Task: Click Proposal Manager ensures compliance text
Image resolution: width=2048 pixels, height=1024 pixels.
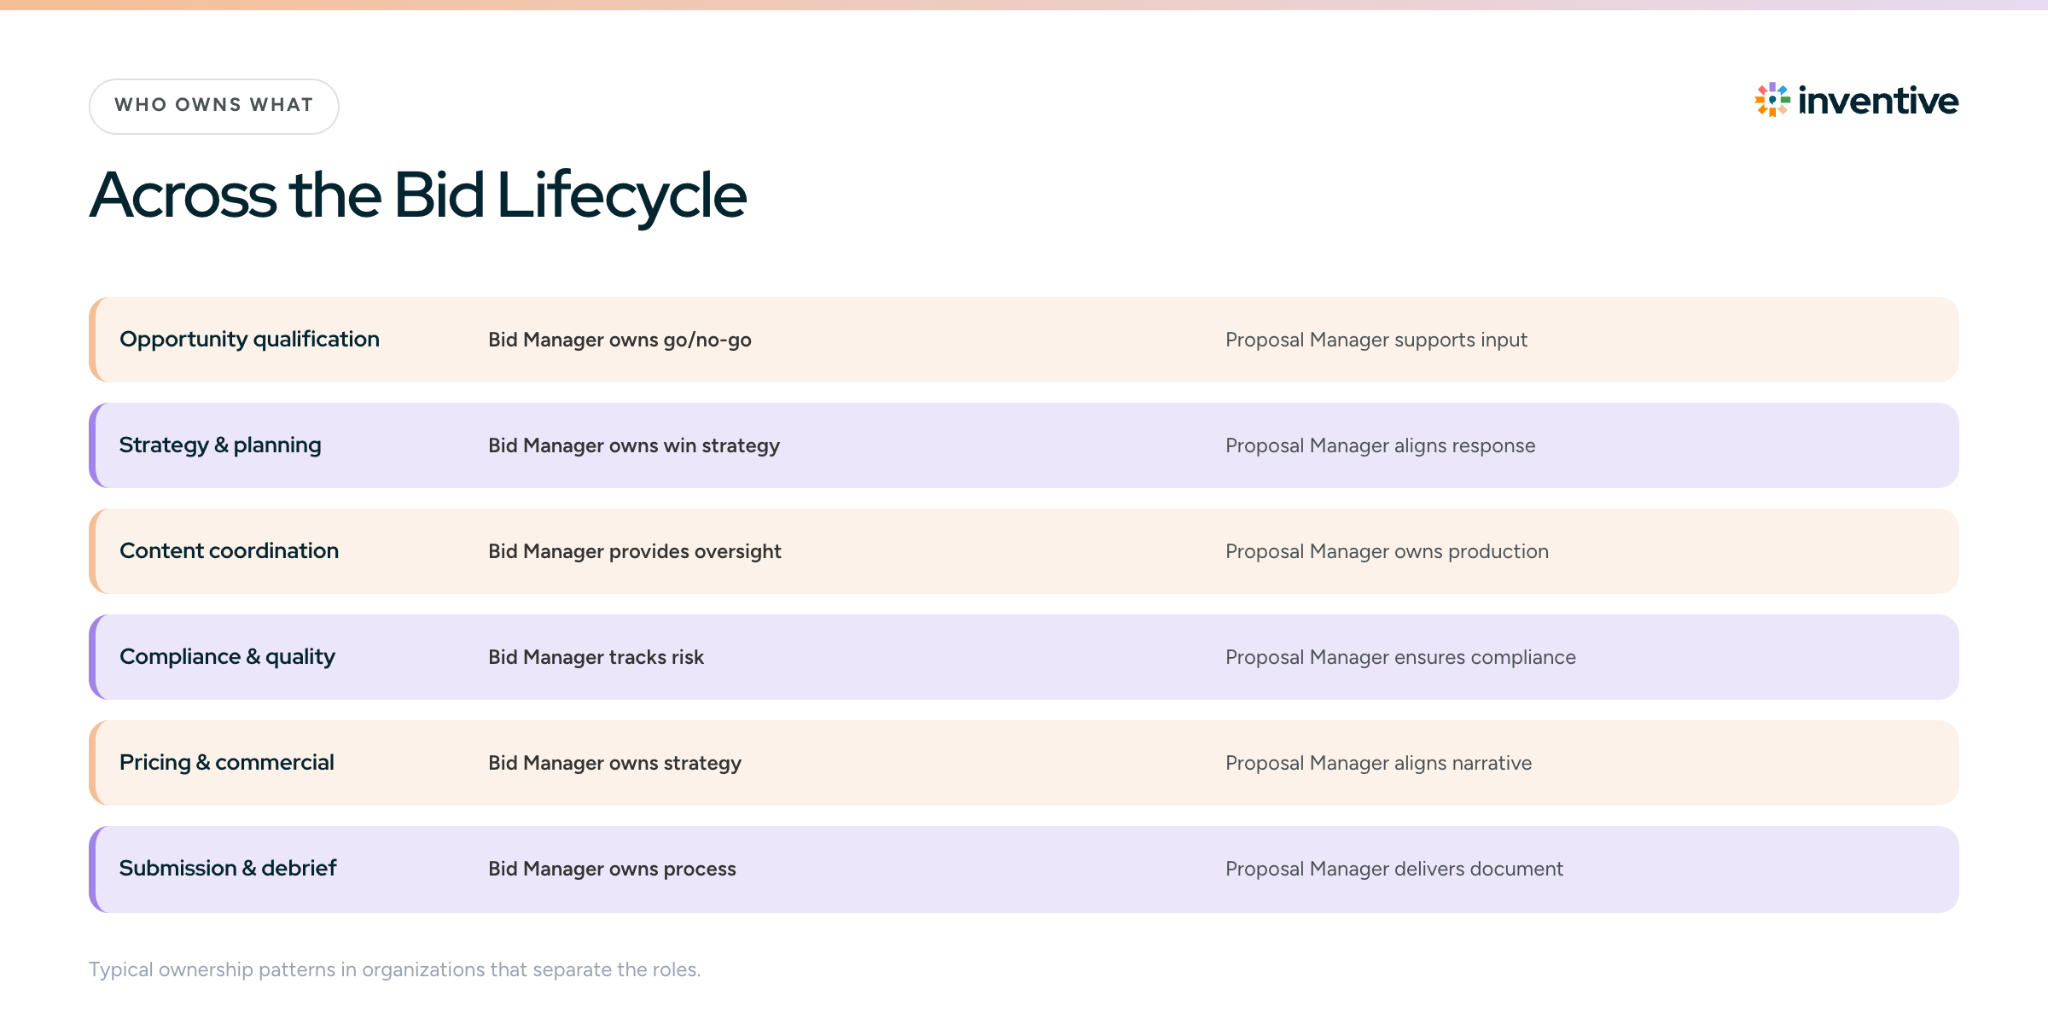Action: (x=1400, y=657)
